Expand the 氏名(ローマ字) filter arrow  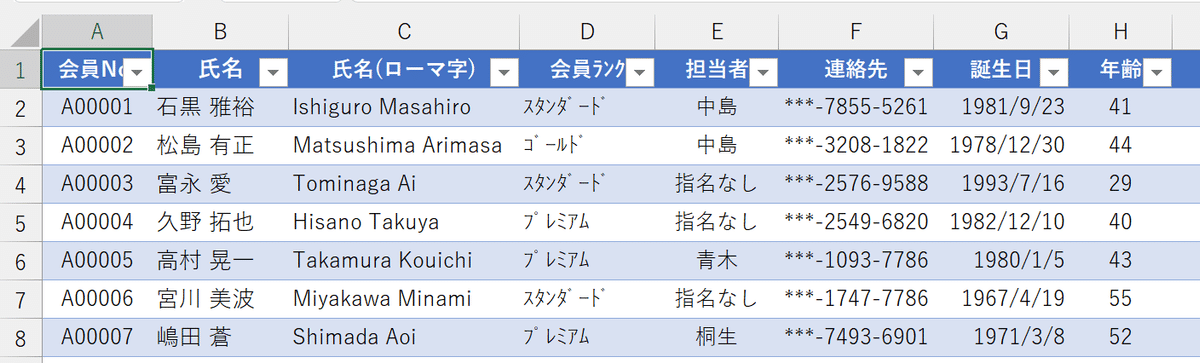tap(507, 72)
